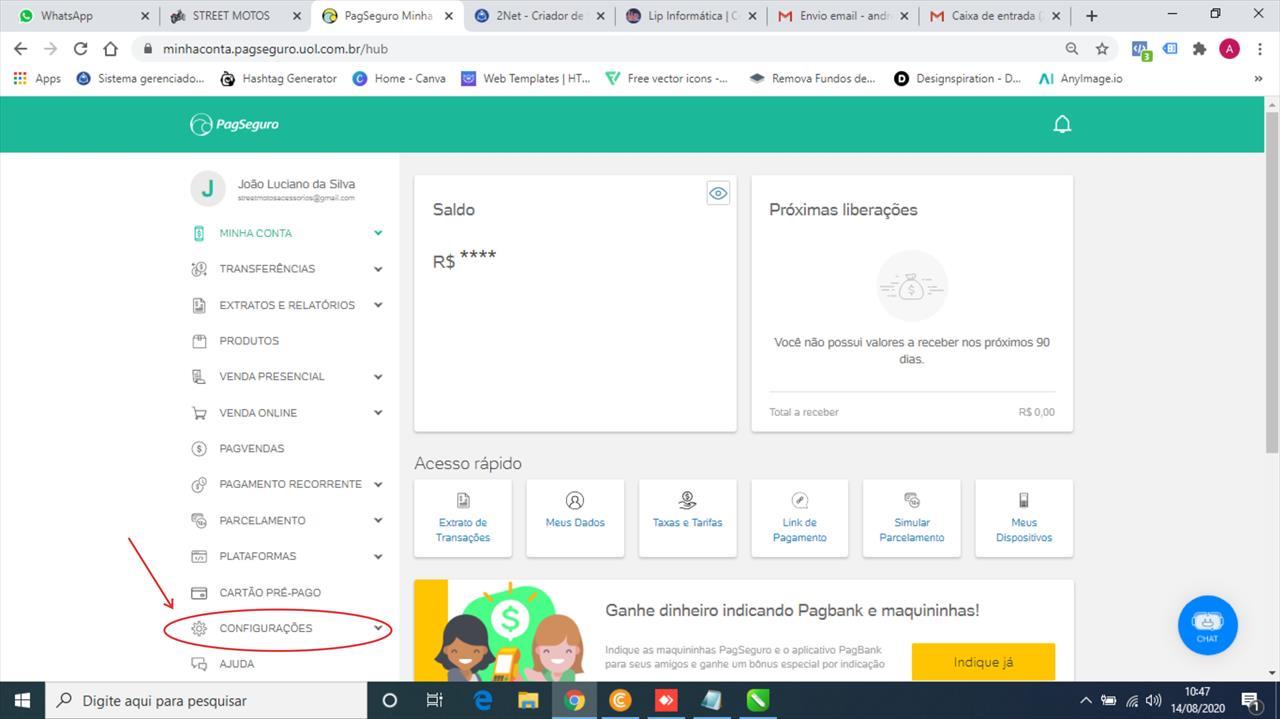This screenshot has height=719, width=1280.
Task: Switch to the STREET MOTOS tab
Action: [x=234, y=16]
